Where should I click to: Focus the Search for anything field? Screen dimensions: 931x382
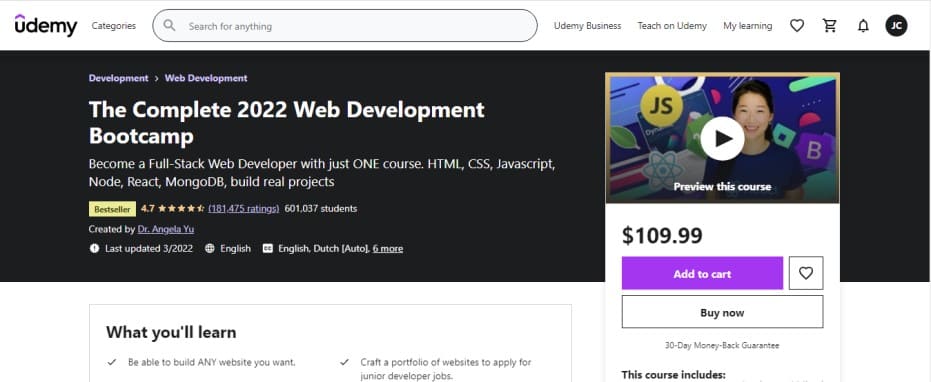click(344, 26)
